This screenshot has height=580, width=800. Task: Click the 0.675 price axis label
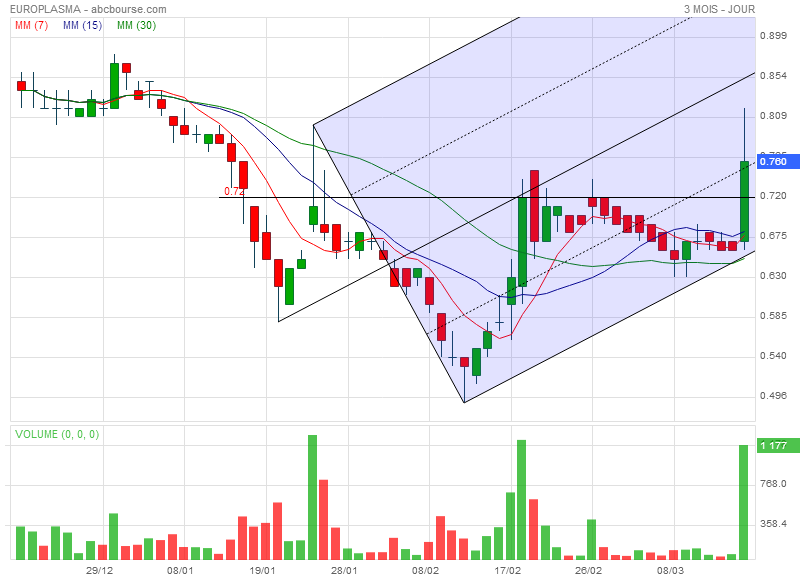pos(773,236)
